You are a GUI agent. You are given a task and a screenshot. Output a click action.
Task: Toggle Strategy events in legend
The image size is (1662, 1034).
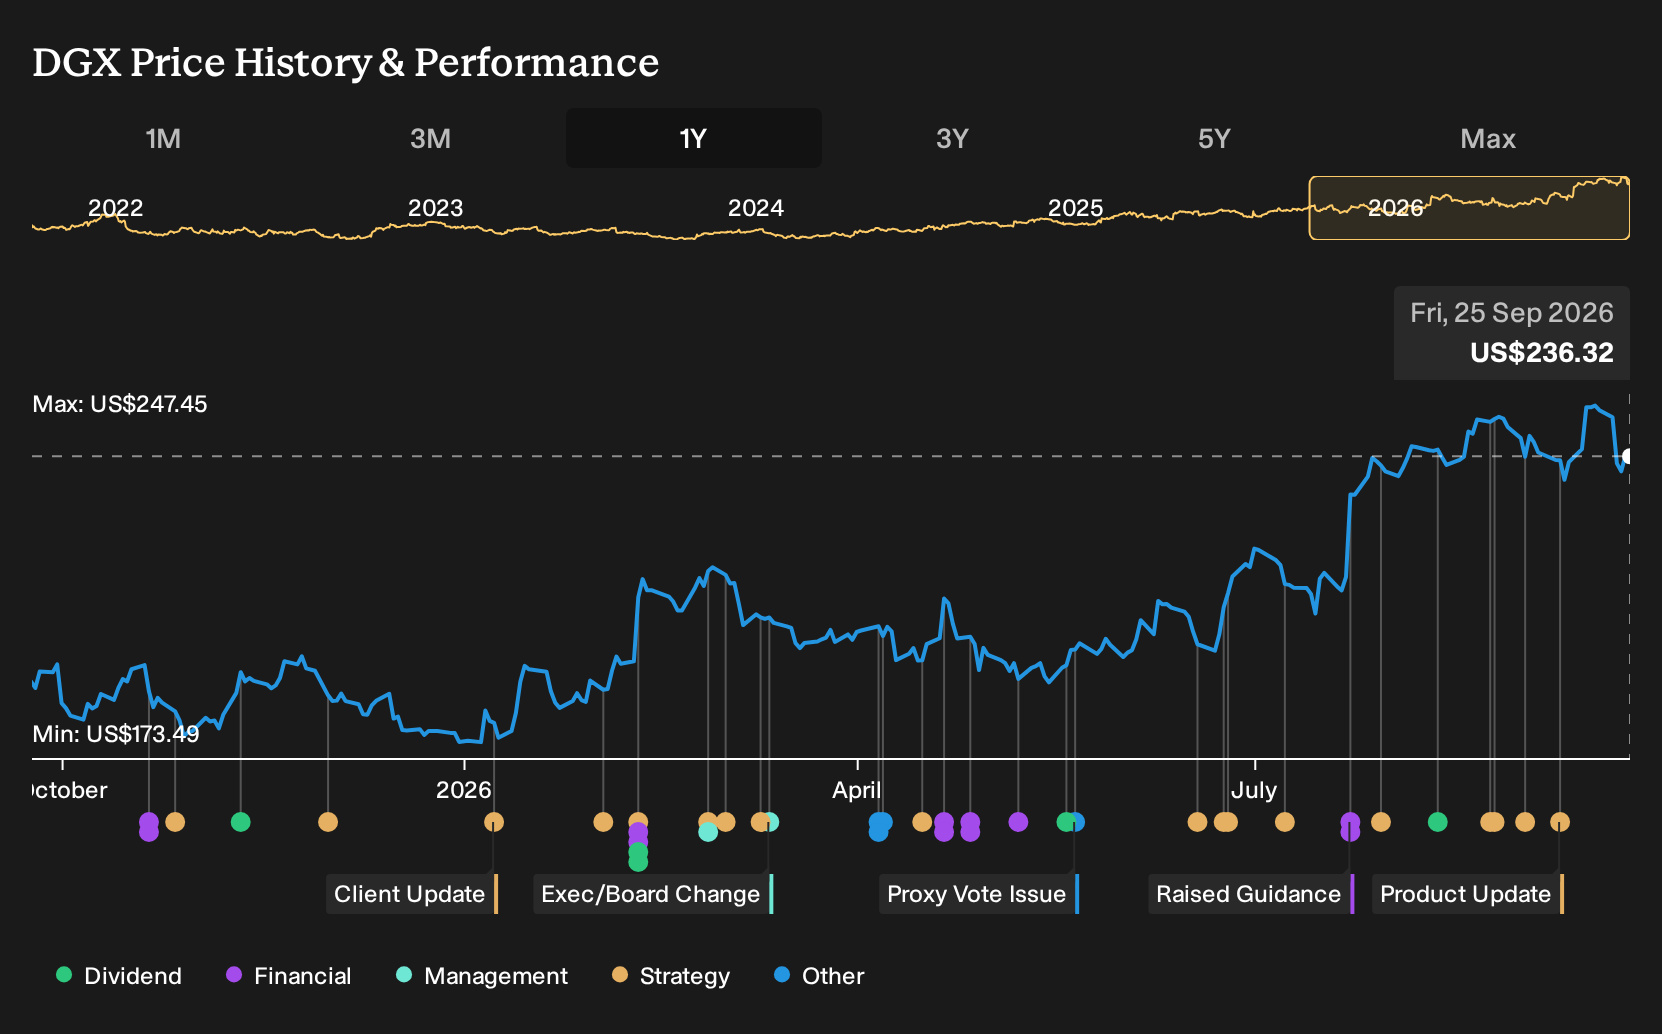pyautogui.click(x=671, y=976)
